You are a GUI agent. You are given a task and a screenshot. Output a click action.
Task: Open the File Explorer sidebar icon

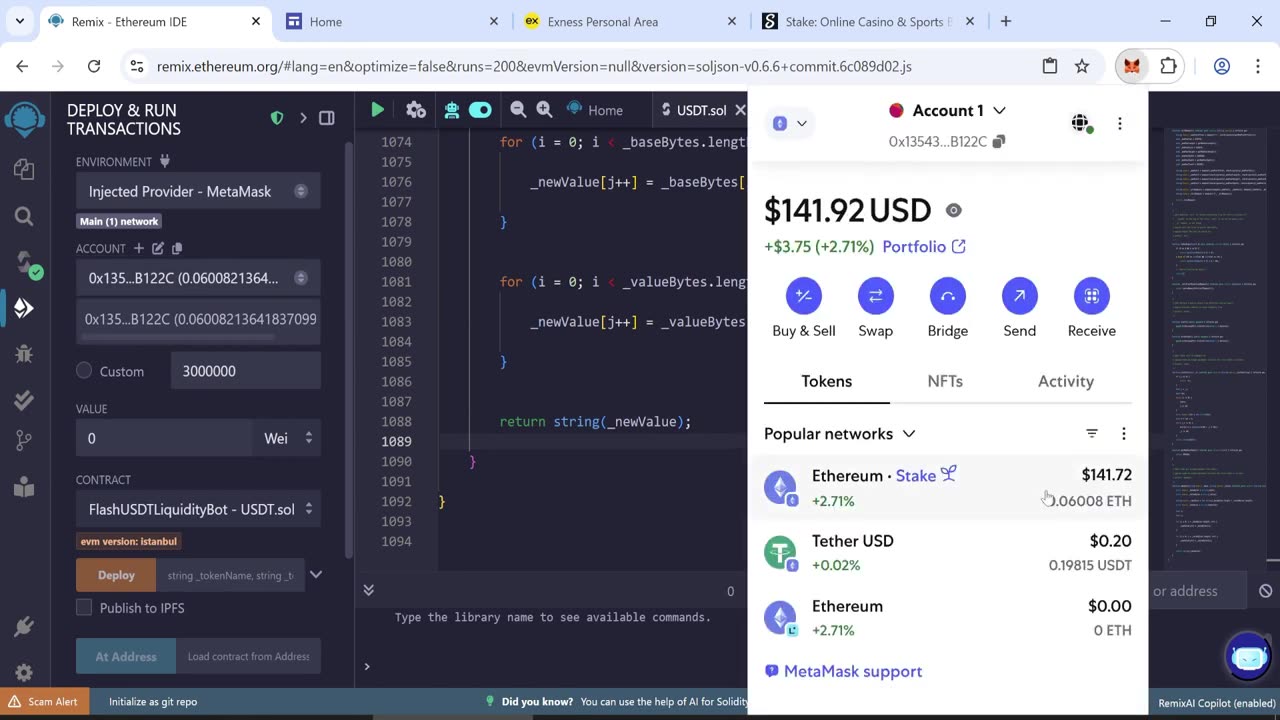[x=24, y=170]
